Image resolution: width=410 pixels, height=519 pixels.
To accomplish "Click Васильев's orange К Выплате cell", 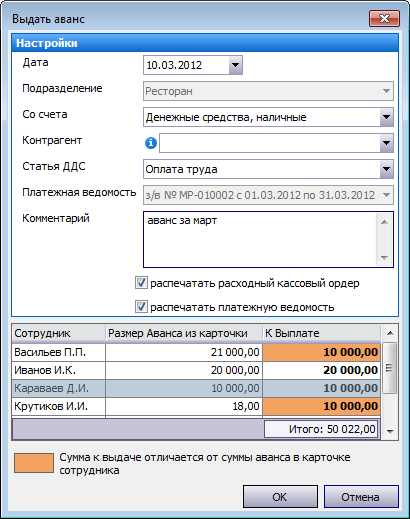I will click(322, 352).
